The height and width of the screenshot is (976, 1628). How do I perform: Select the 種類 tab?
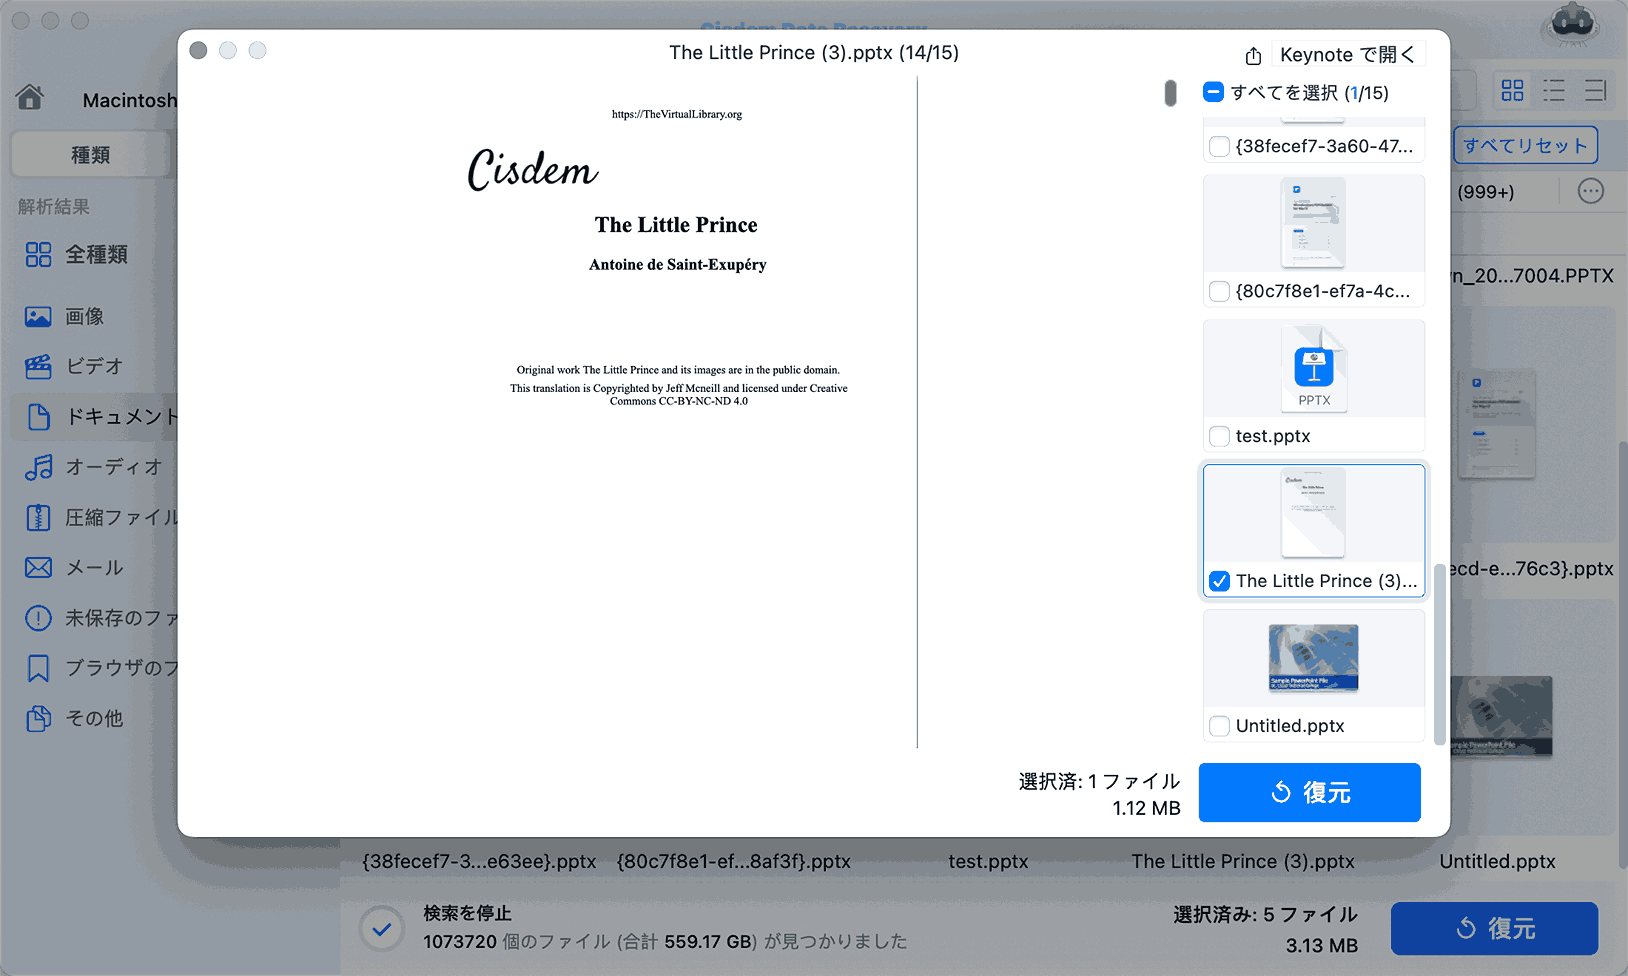[90, 155]
